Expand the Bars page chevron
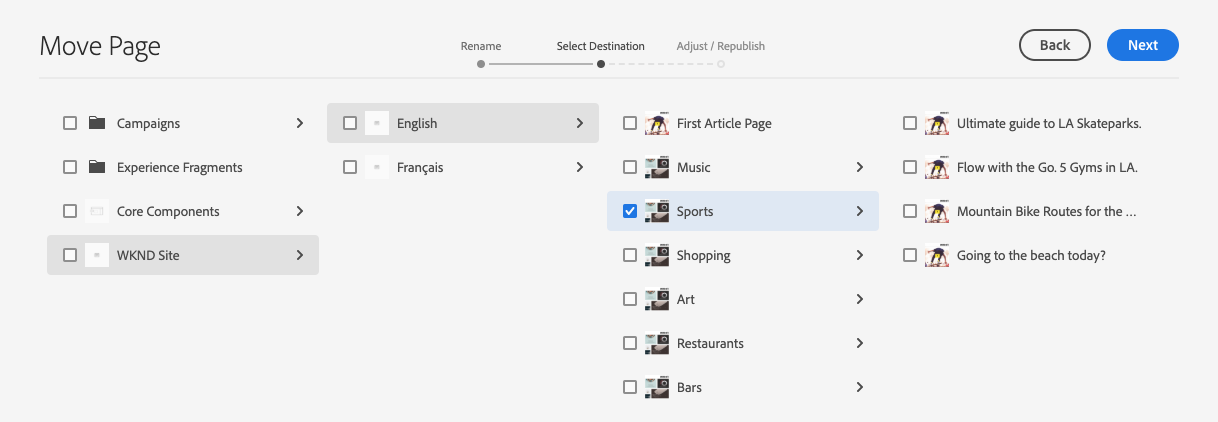The image size is (1218, 422). click(860, 388)
